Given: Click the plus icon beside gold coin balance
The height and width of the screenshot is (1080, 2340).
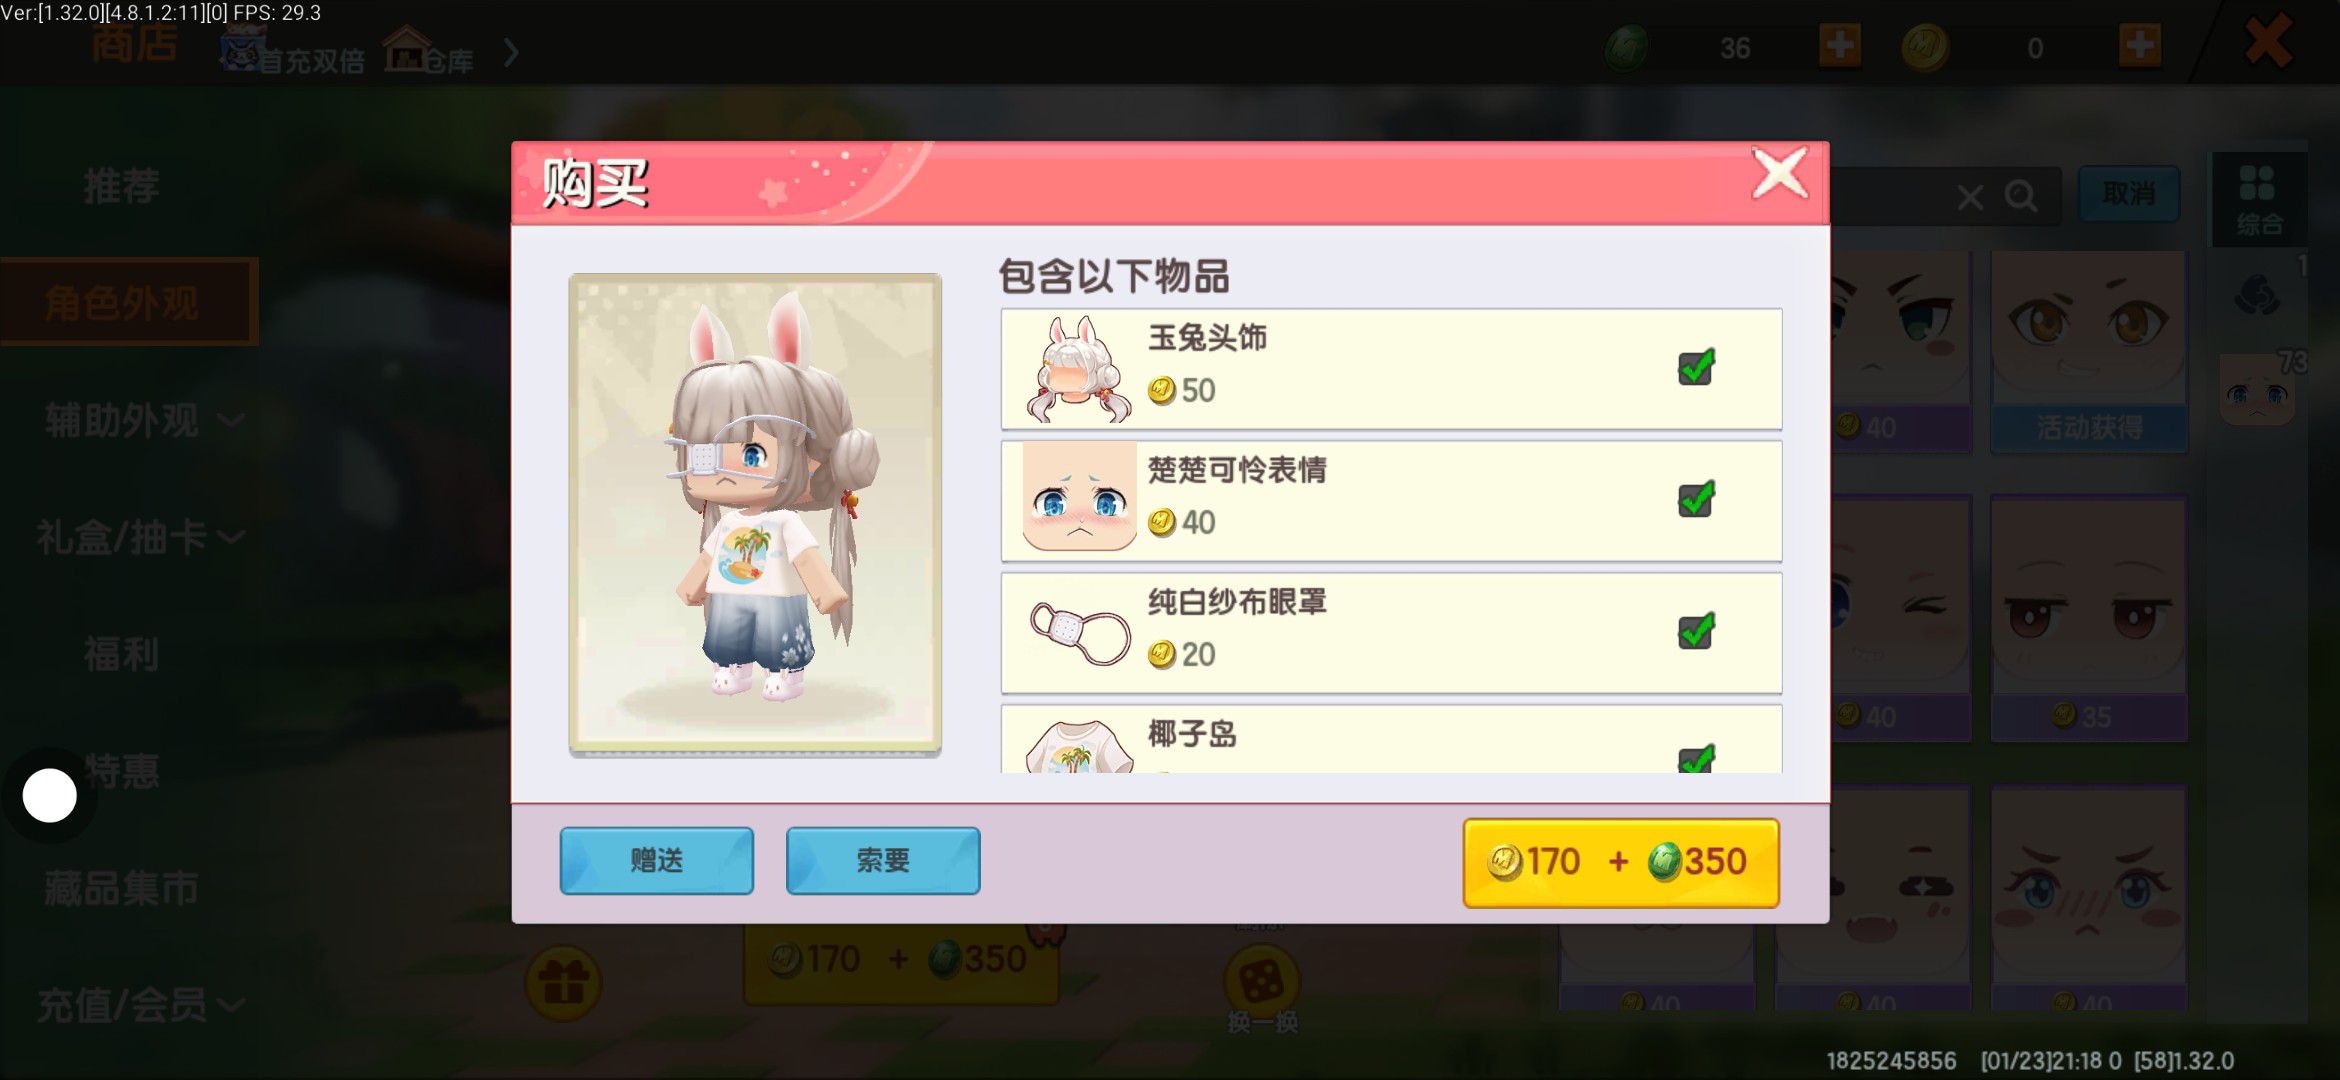Looking at the screenshot, I should click(x=2140, y=46).
